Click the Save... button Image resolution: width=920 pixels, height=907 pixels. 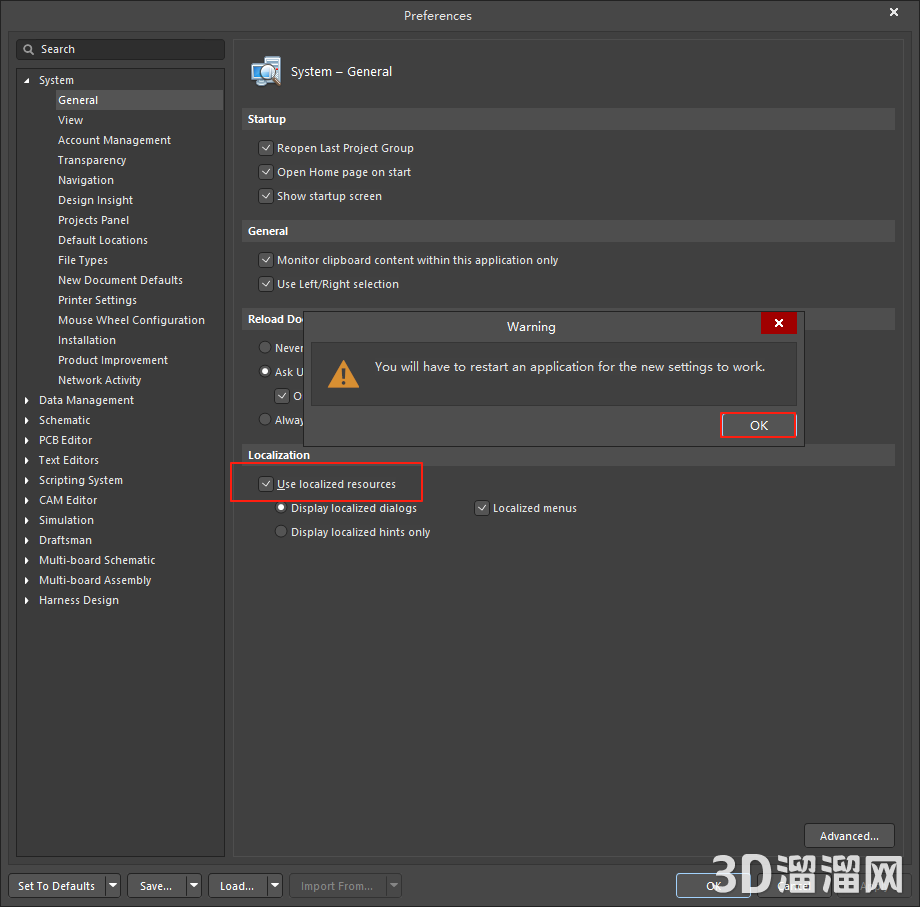157,885
